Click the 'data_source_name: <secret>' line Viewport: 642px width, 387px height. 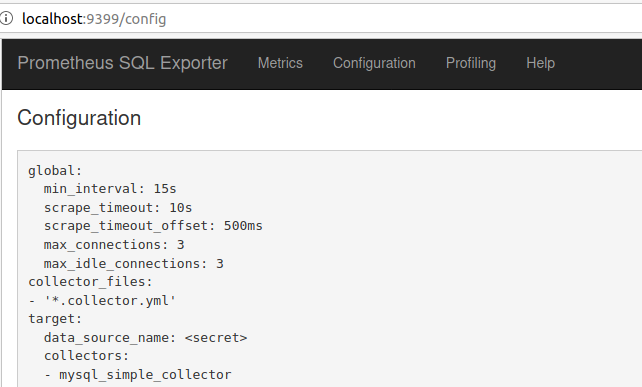pyautogui.click(x=145, y=338)
